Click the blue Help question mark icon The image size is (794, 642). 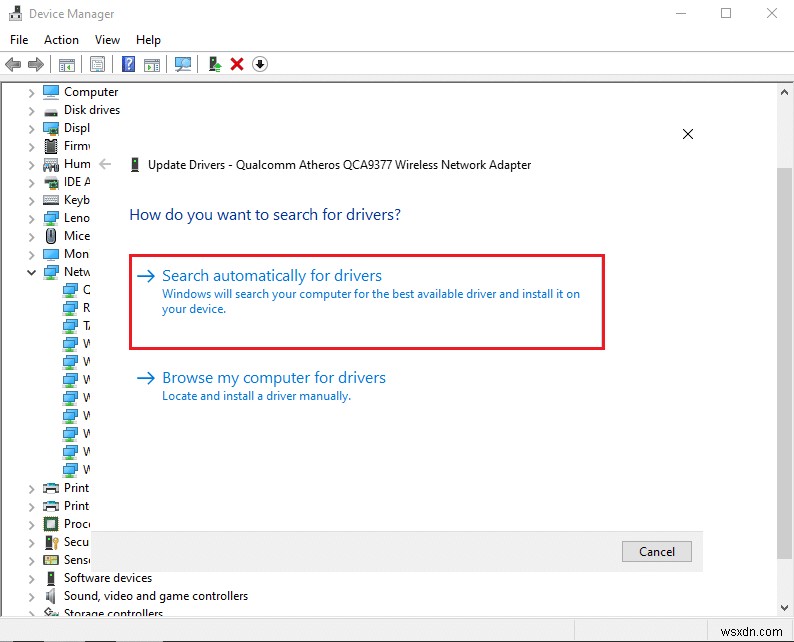tap(128, 64)
